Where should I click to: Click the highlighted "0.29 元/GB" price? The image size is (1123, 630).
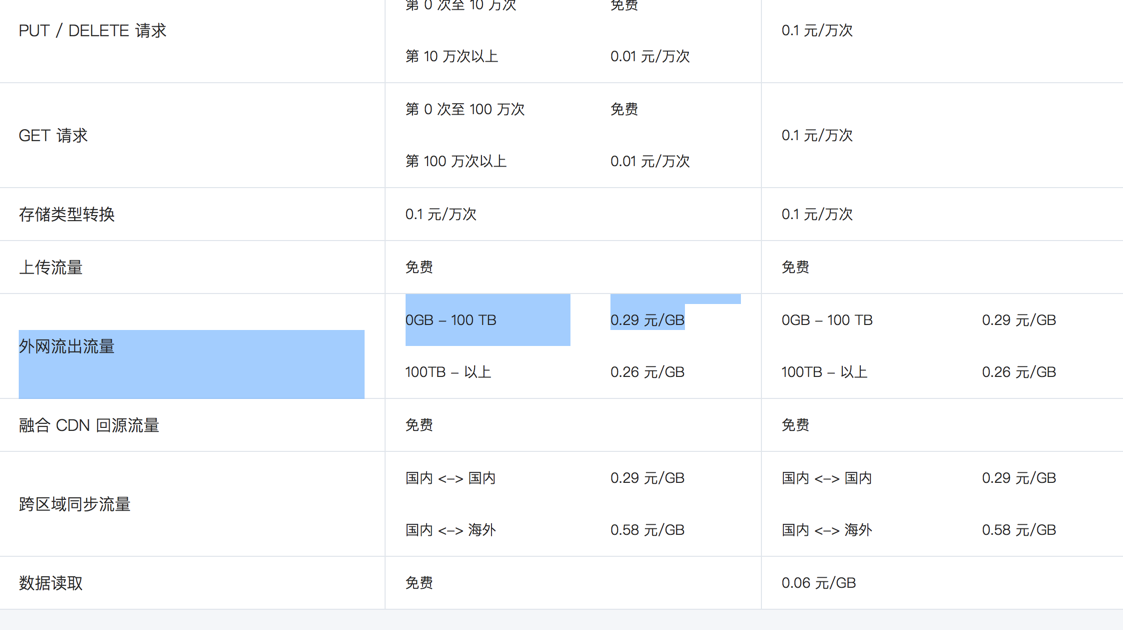pos(647,321)
